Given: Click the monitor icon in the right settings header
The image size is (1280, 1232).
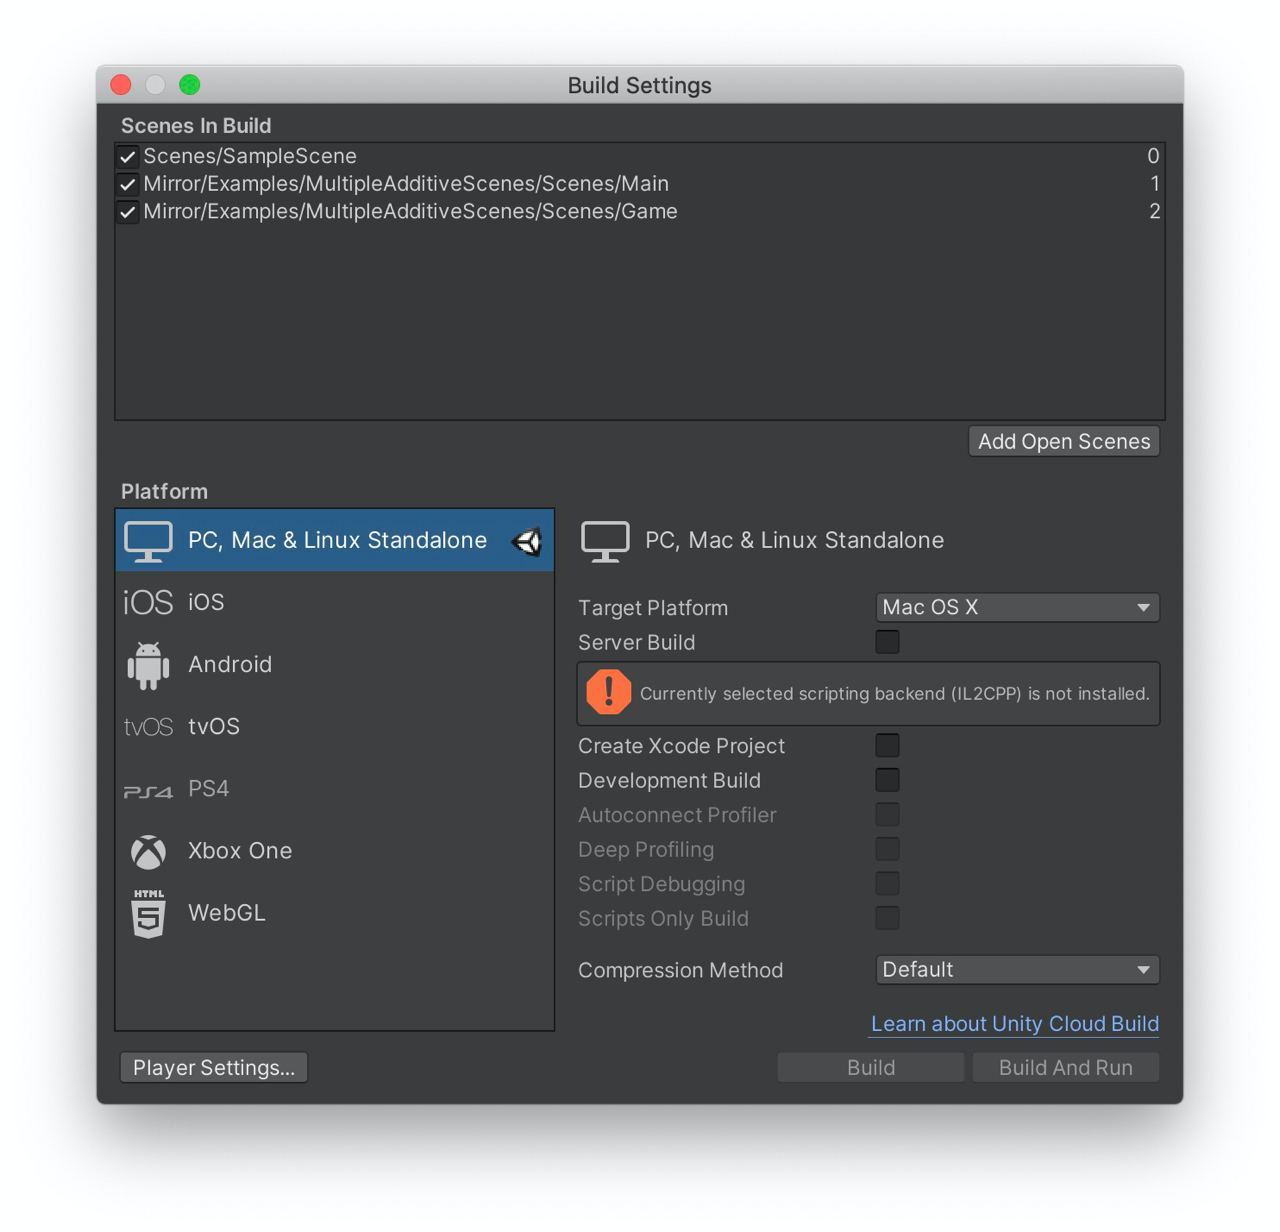Looking at the screenshot, I should click(605, 541).
